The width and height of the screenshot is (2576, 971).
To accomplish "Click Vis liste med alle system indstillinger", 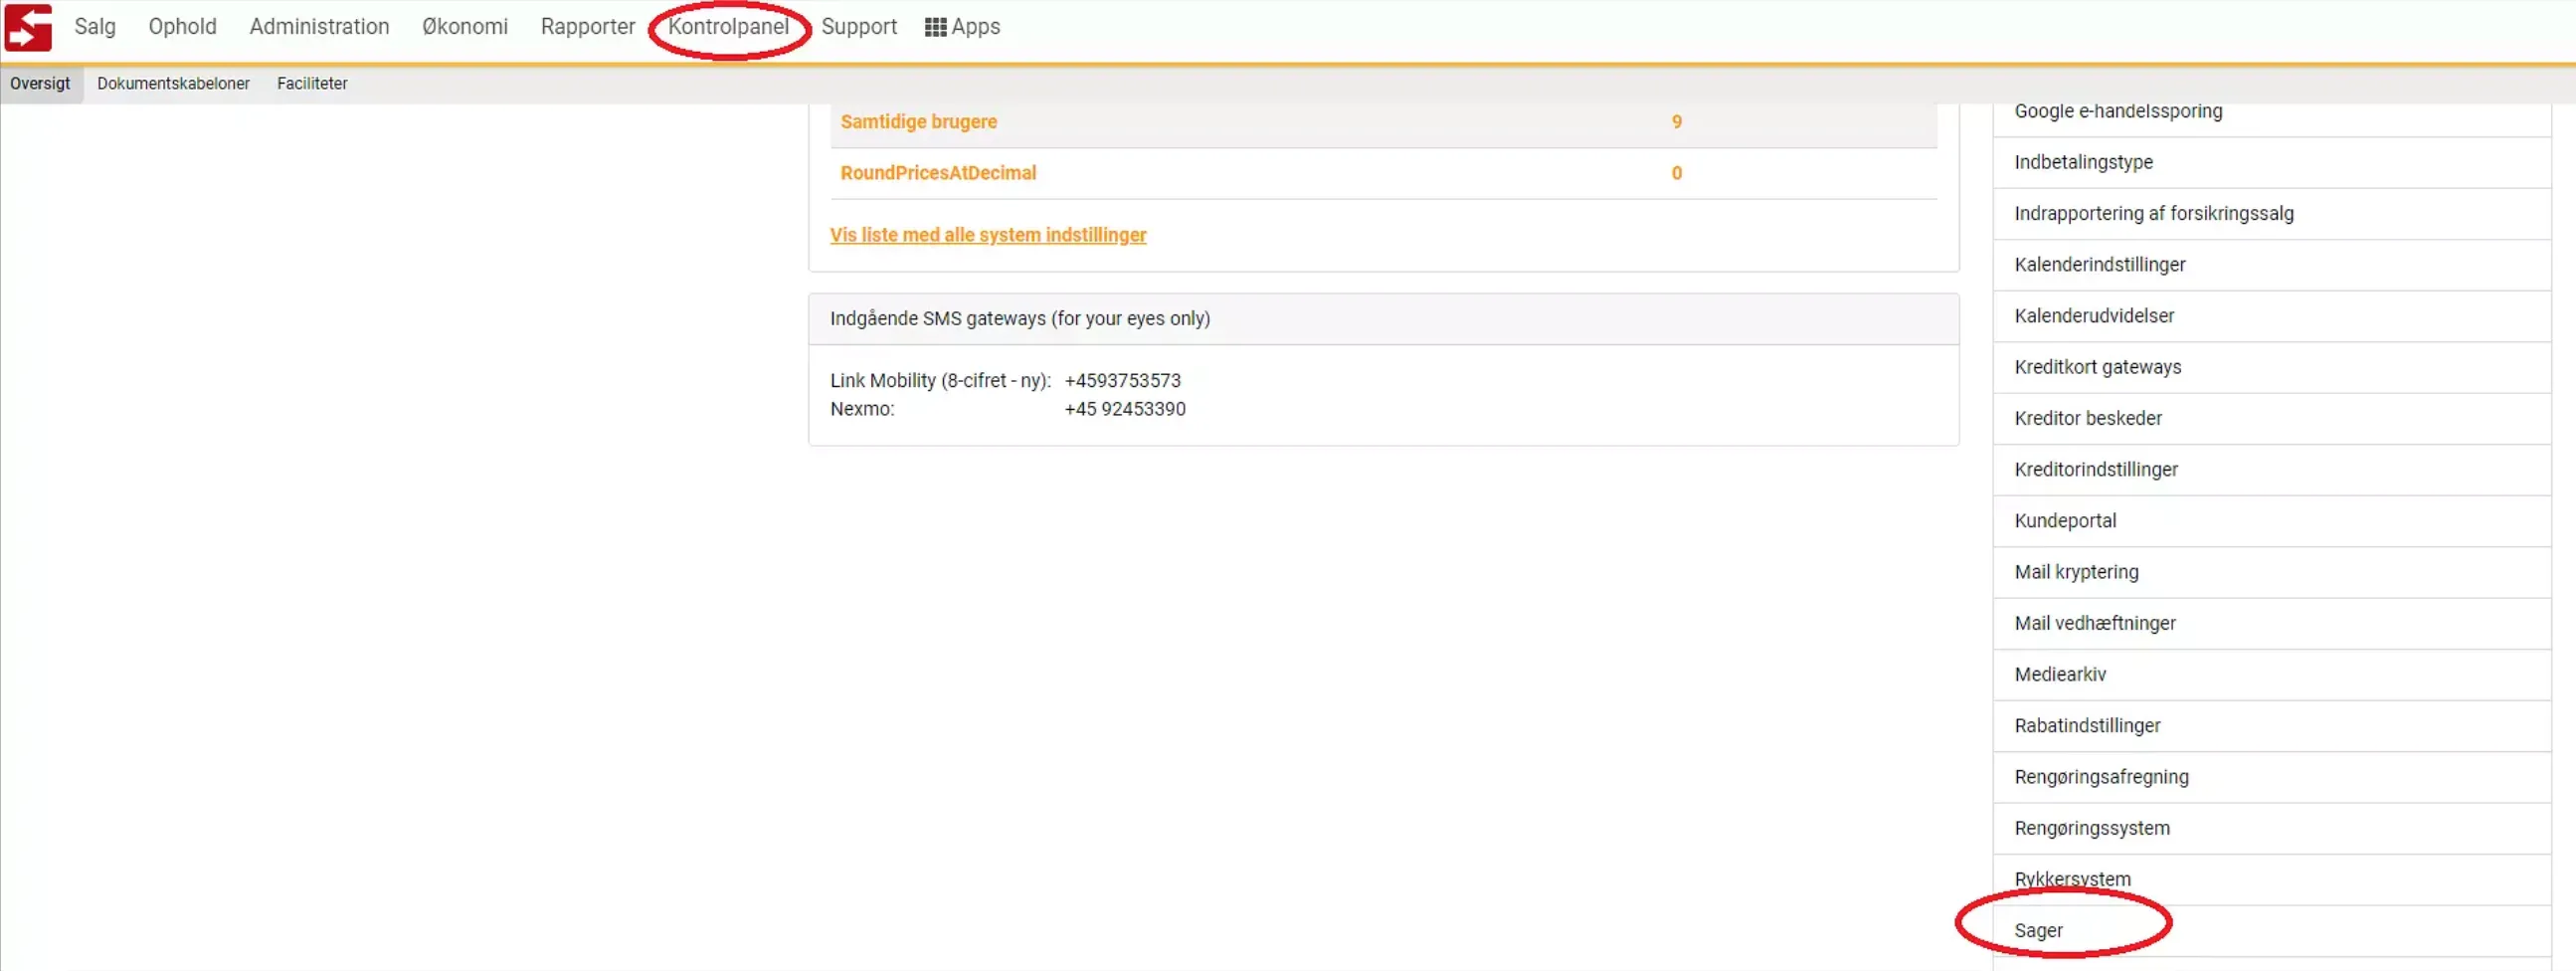I will click(x=987, y=235).
